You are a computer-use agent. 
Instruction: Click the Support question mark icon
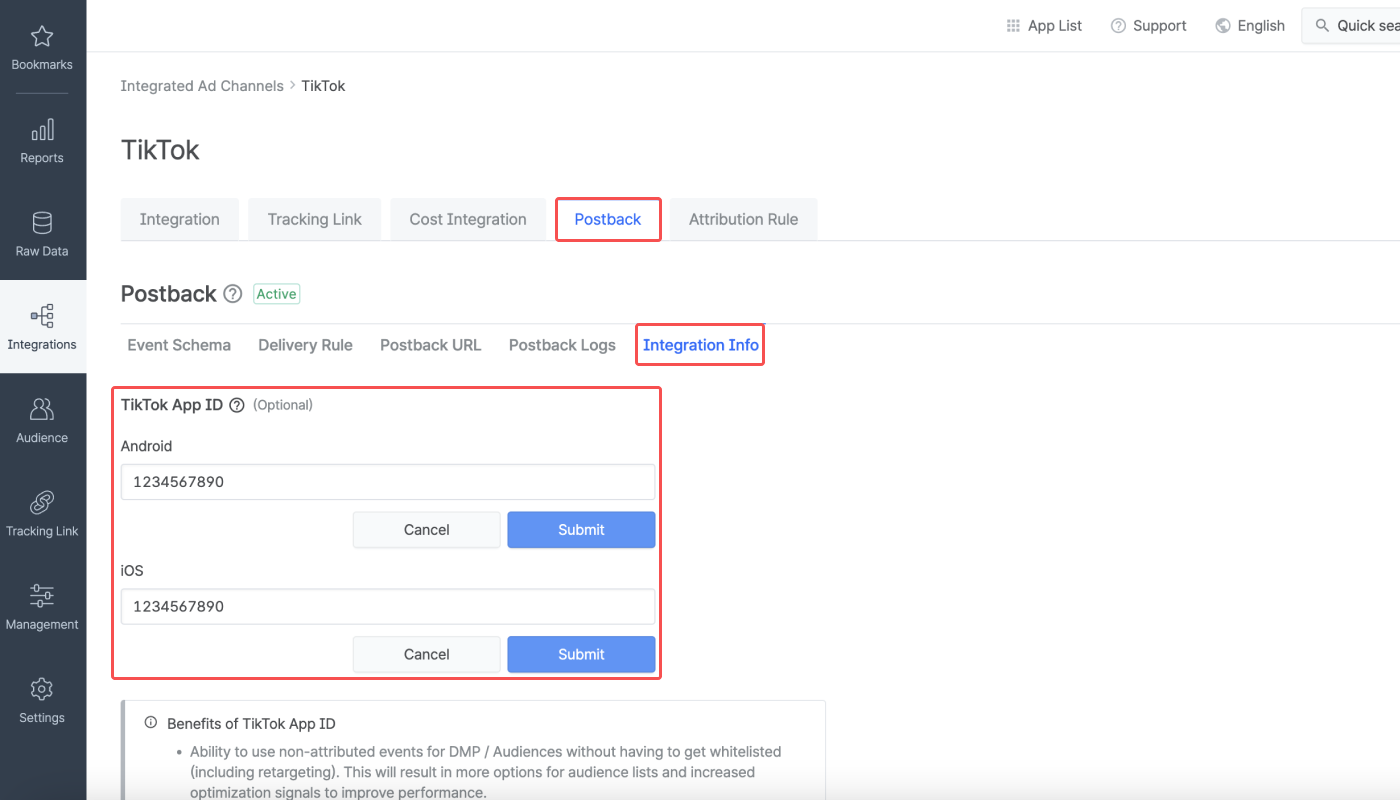(x=1118, y=26)
